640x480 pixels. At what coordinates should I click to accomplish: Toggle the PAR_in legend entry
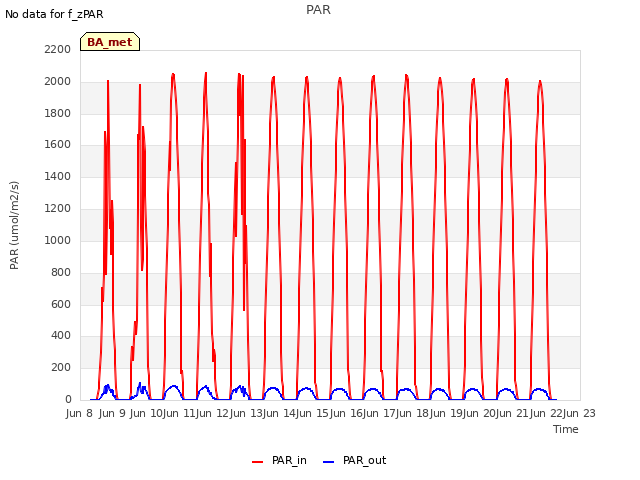[279, 460]
